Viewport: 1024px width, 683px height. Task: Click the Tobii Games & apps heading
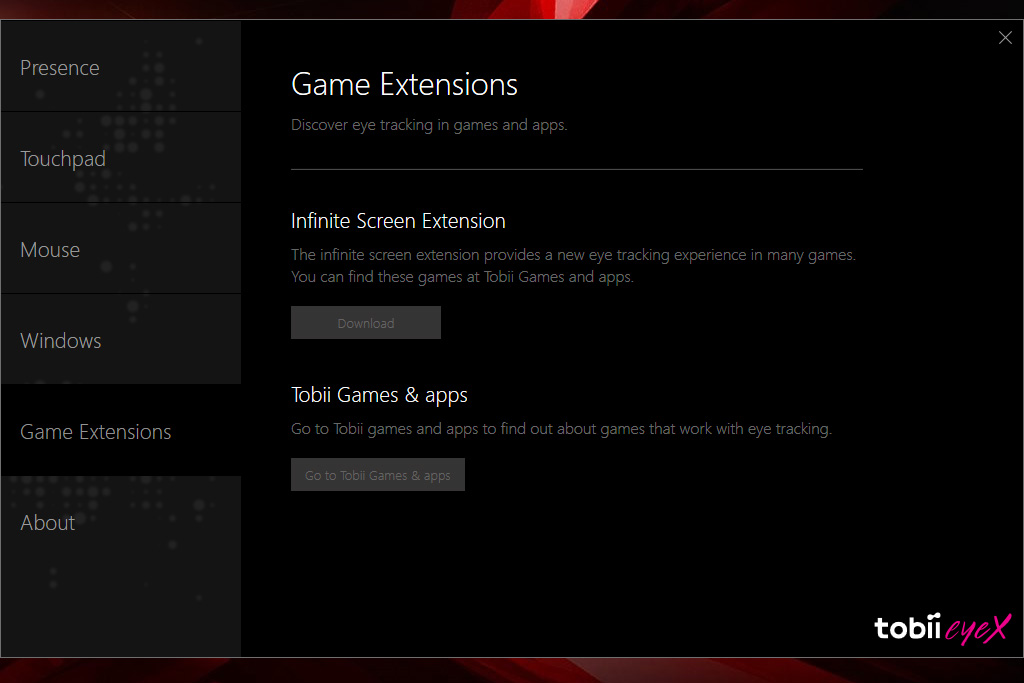(379, 396)
